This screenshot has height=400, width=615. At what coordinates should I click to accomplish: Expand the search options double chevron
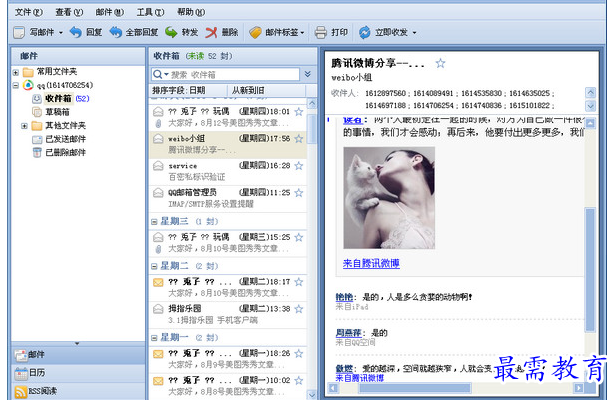(308, 74)
